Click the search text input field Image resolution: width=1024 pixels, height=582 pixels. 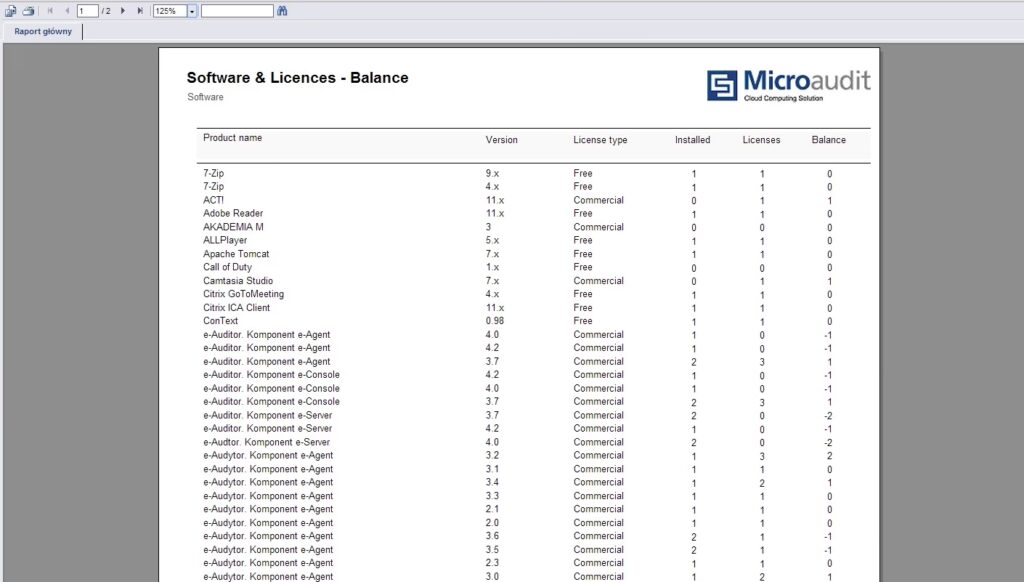[x=237, y=11]
